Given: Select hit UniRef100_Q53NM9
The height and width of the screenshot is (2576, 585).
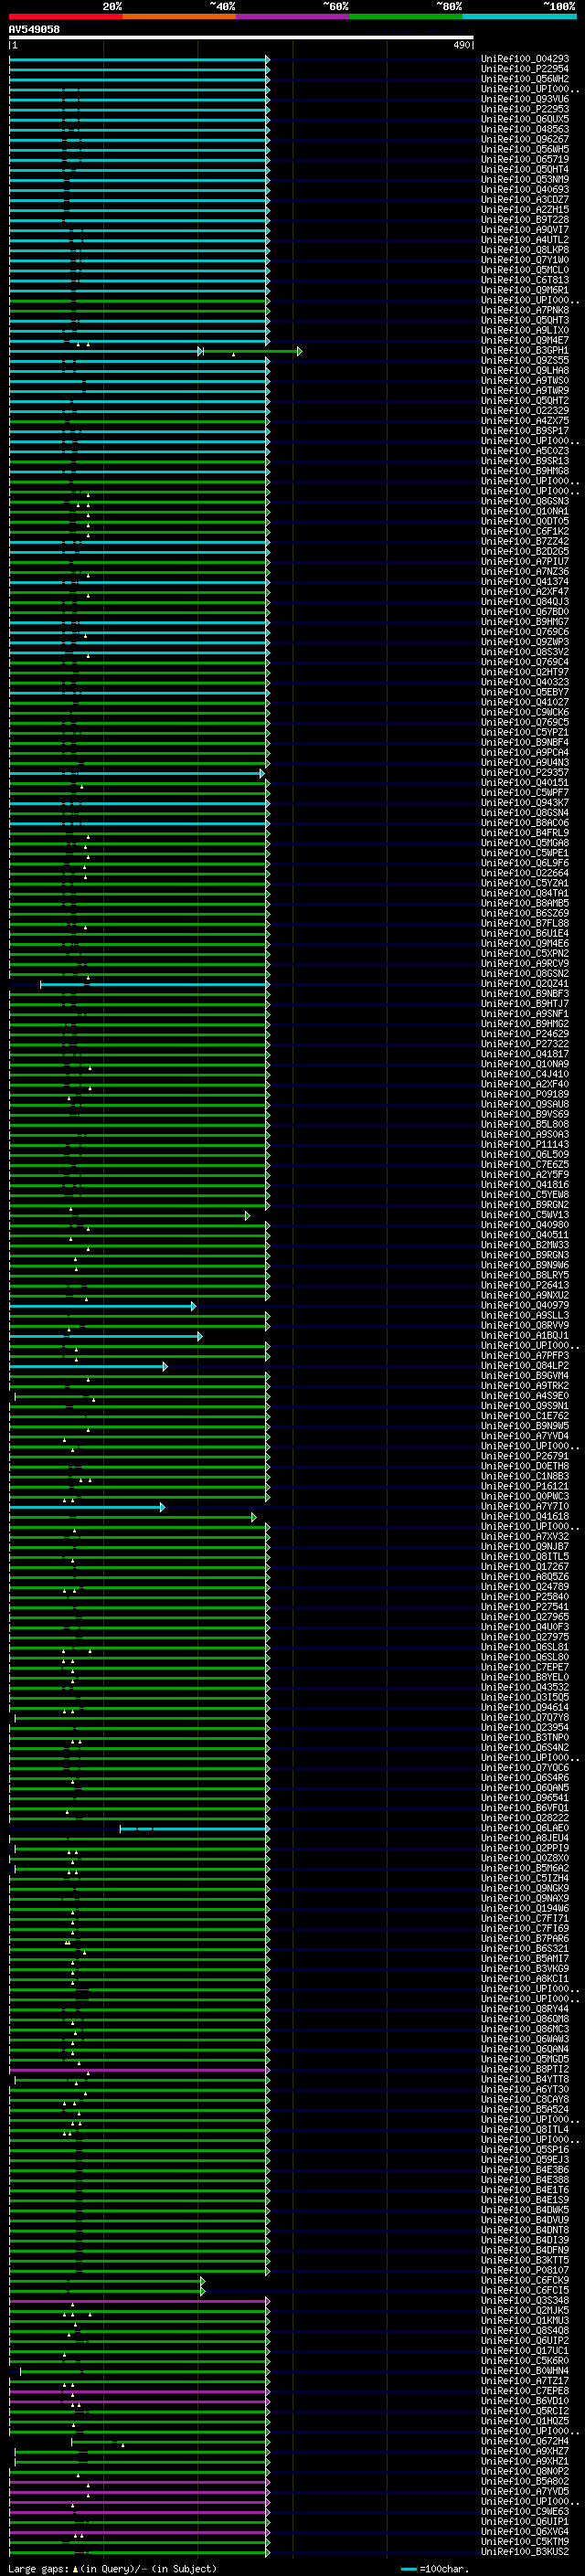Looking at the screenshot, I should click(x=525, y=179).
